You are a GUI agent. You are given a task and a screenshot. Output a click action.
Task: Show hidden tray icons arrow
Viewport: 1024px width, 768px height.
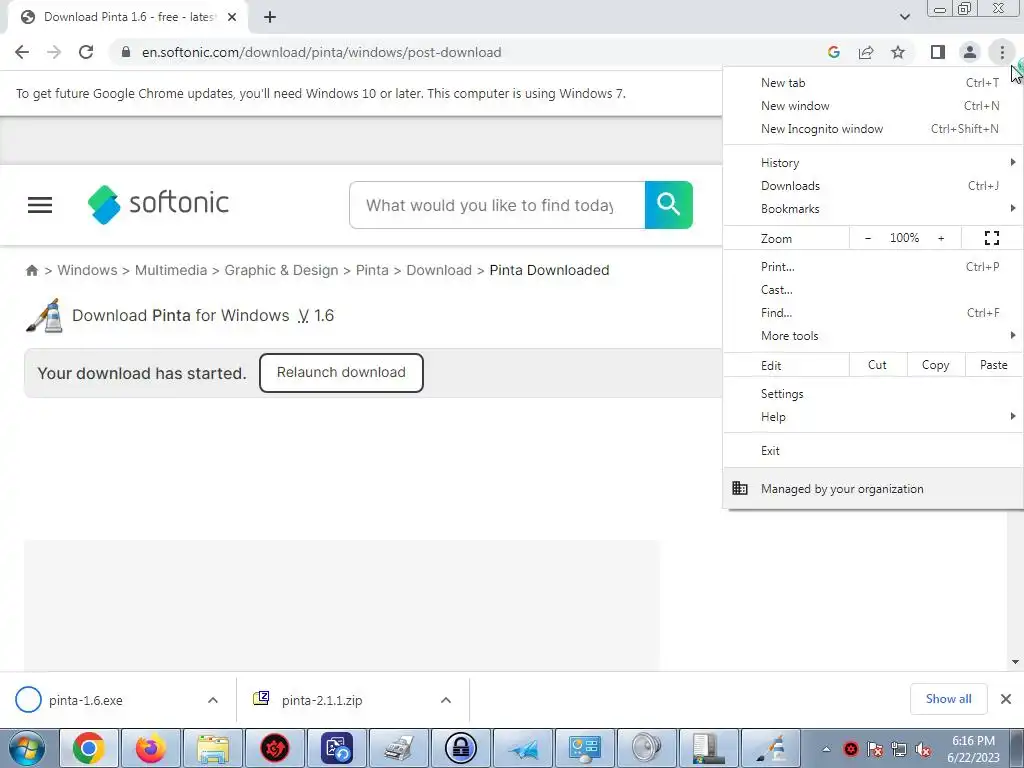pos(826,749)
